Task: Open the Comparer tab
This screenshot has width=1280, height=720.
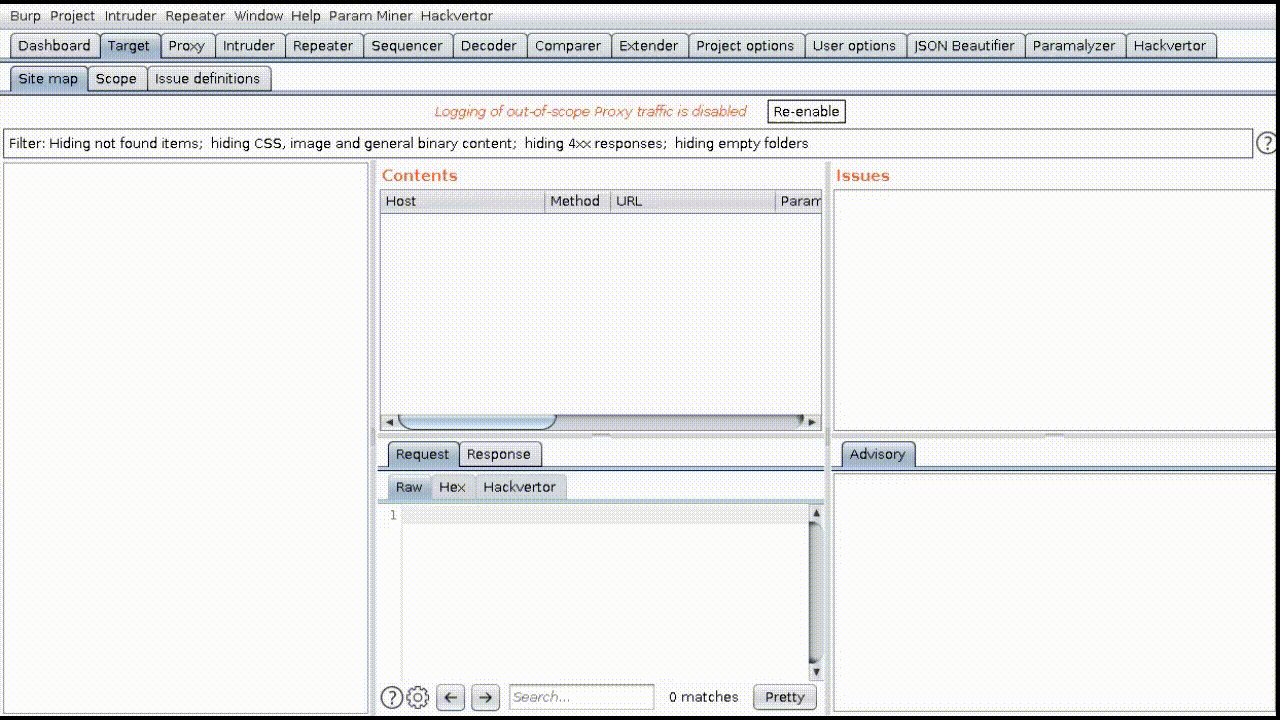Action: [x=568, y=46]
